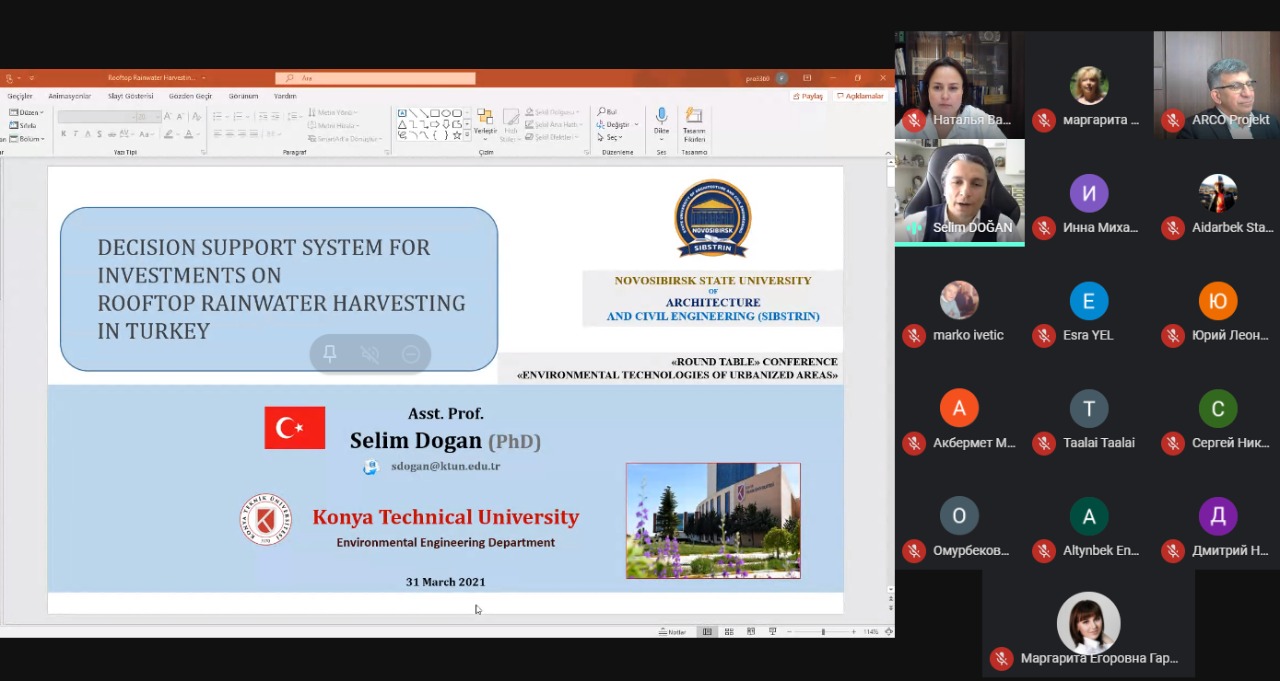The image size is (1280, 681).
Task: Open Tasarım Fikirleri design ideas
Action: tap(694, 118)
